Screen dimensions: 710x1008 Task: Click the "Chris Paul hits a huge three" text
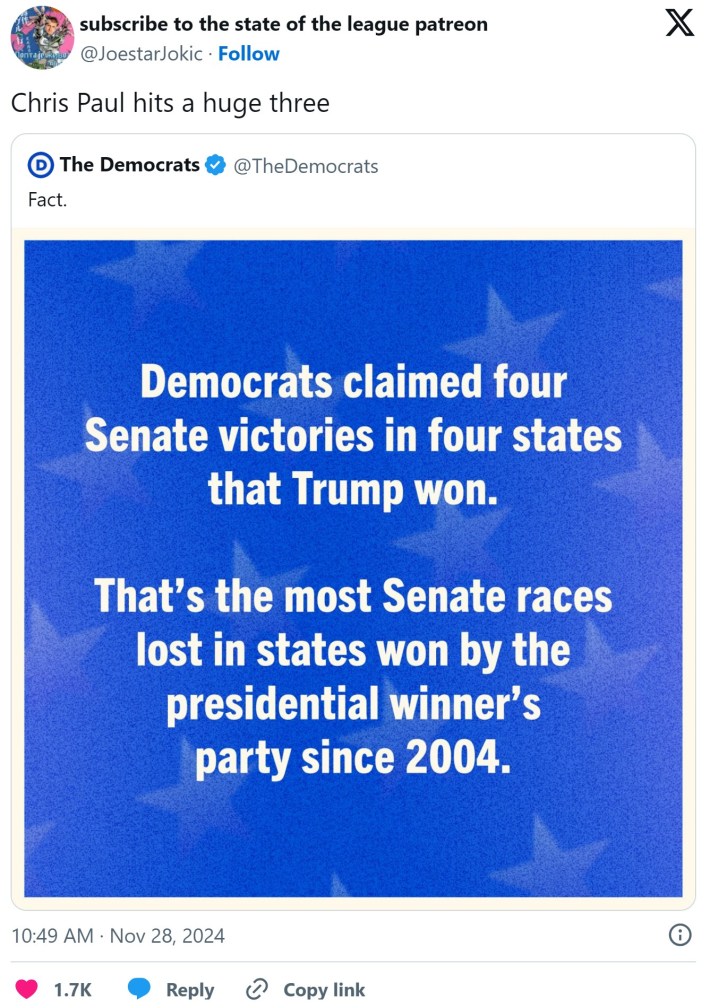pyautogui.click(x=170, y=102)
